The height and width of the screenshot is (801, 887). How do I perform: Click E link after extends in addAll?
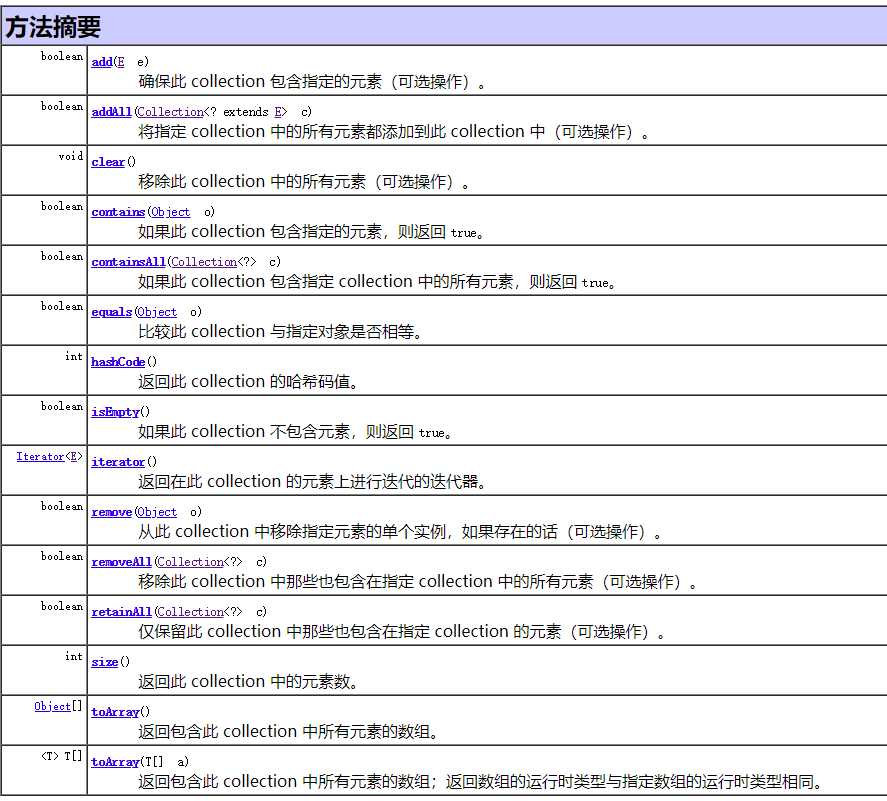click(278, 112)
